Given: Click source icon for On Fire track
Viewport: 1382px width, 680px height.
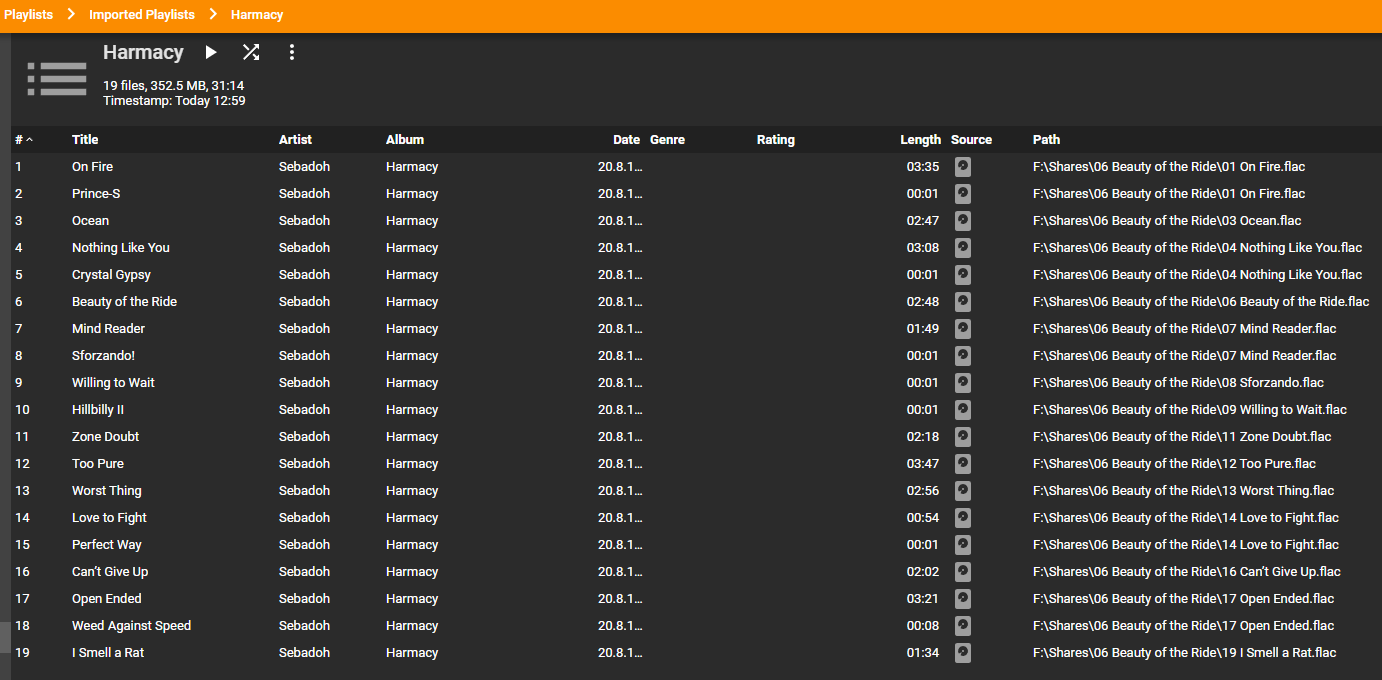Looking at the screenshot, I should coord(962,167).
